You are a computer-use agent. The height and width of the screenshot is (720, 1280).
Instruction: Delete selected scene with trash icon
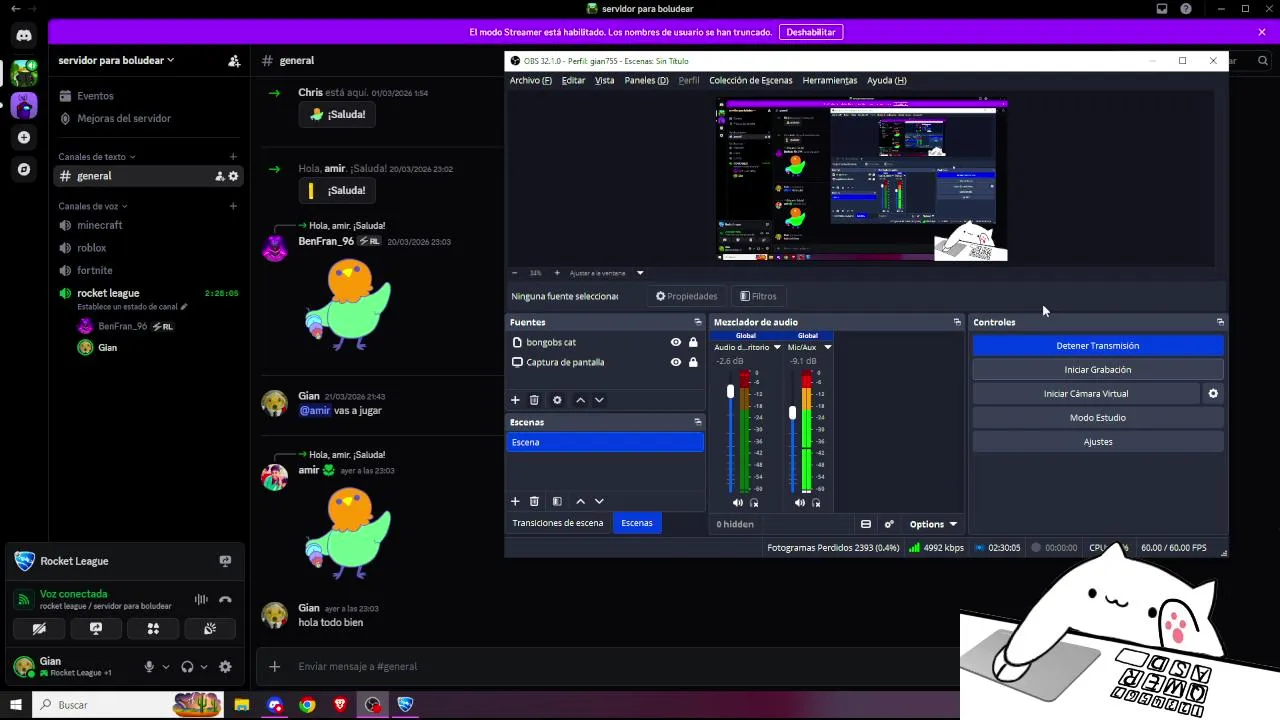pos(534,501)
